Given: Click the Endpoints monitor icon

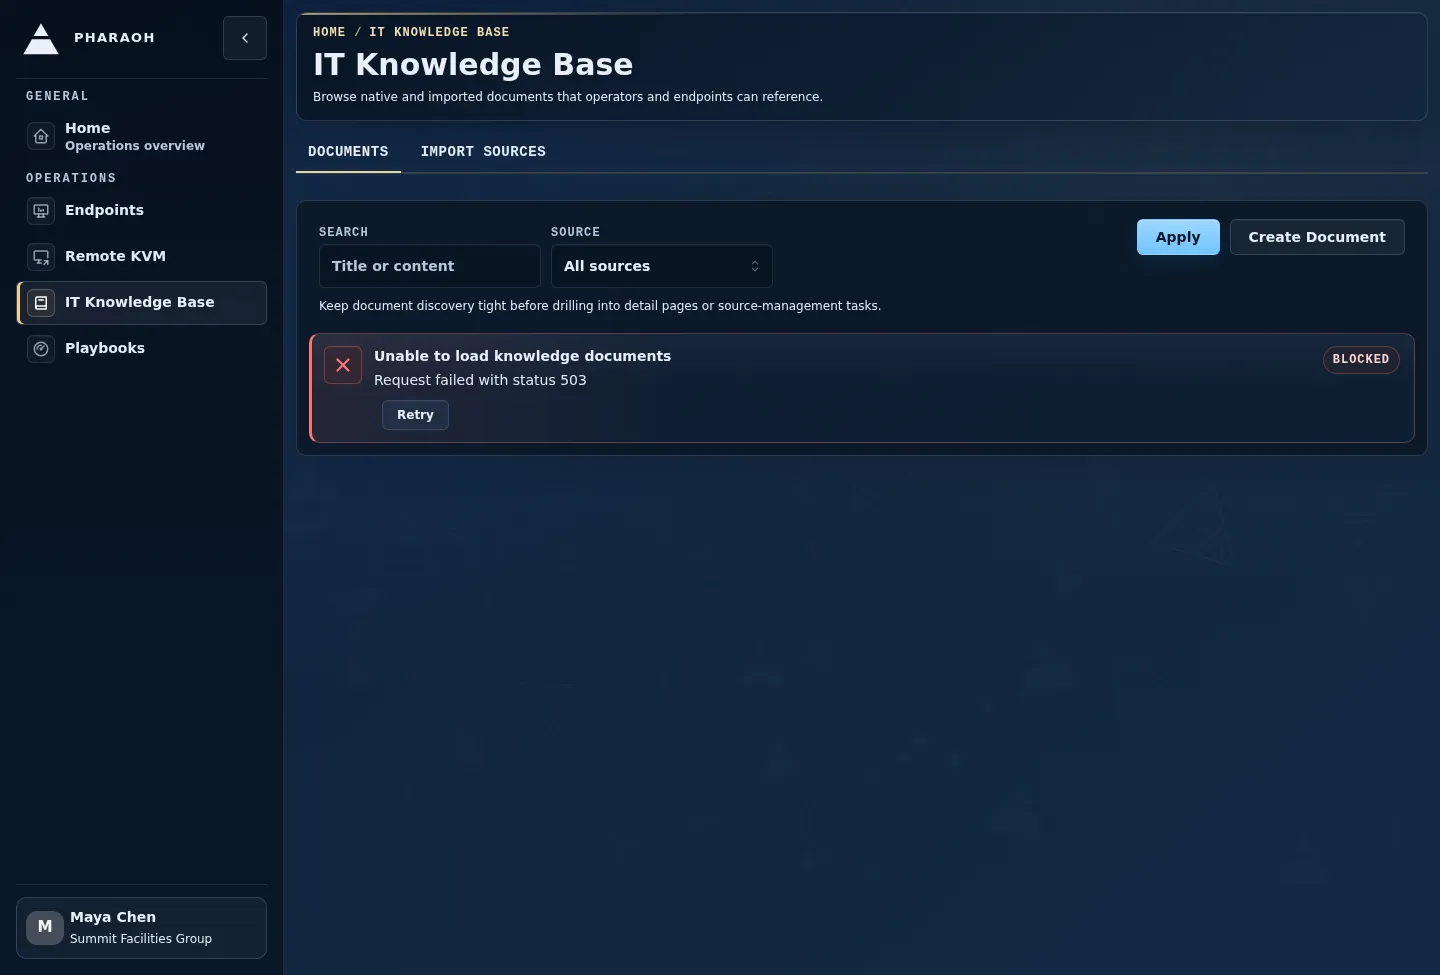Looking at the screenshot, I should click(41, 210).
